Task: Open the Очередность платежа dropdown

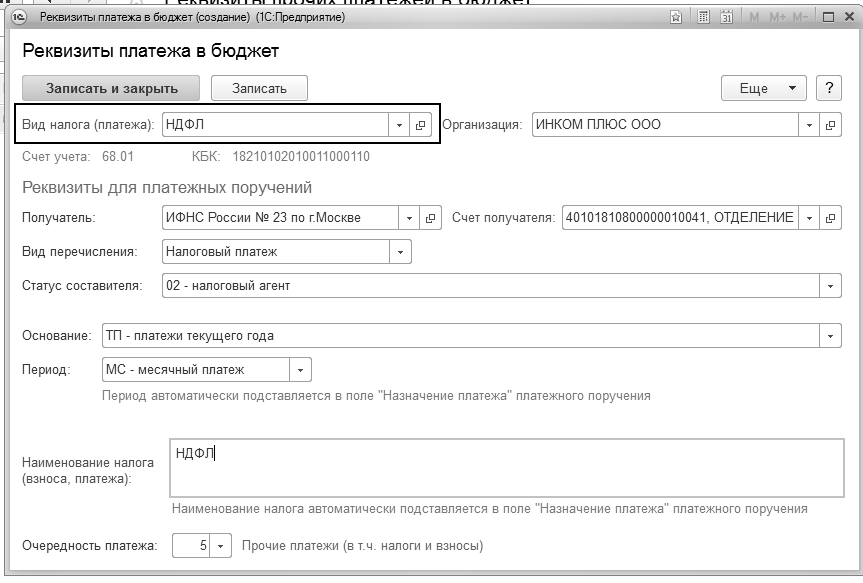Action: click(221, 546)
